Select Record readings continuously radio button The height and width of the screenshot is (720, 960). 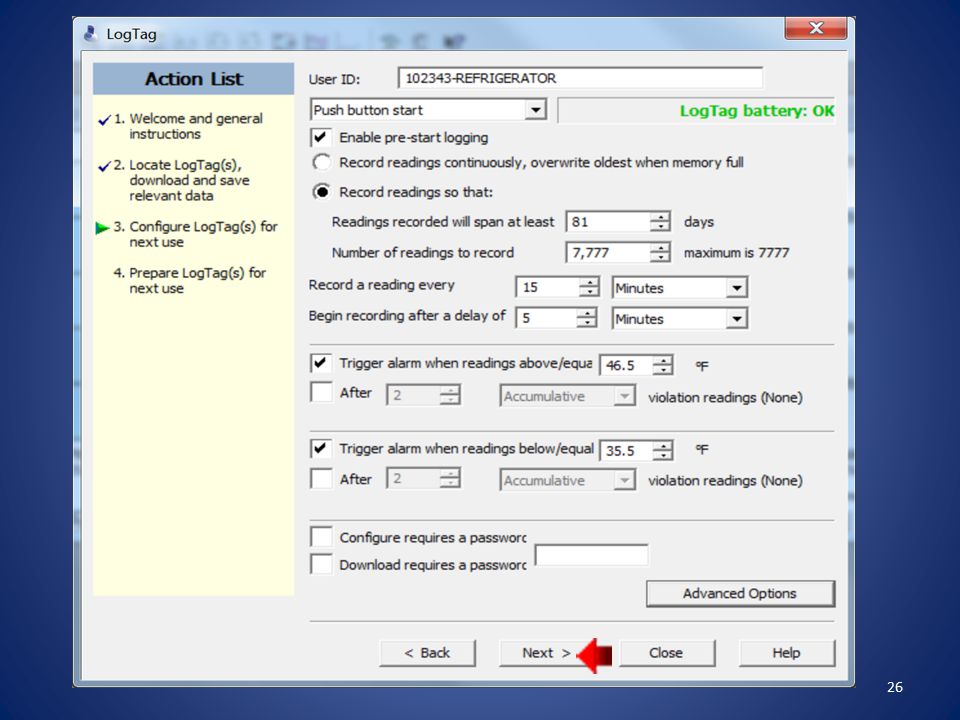click(x=321, y=162)
